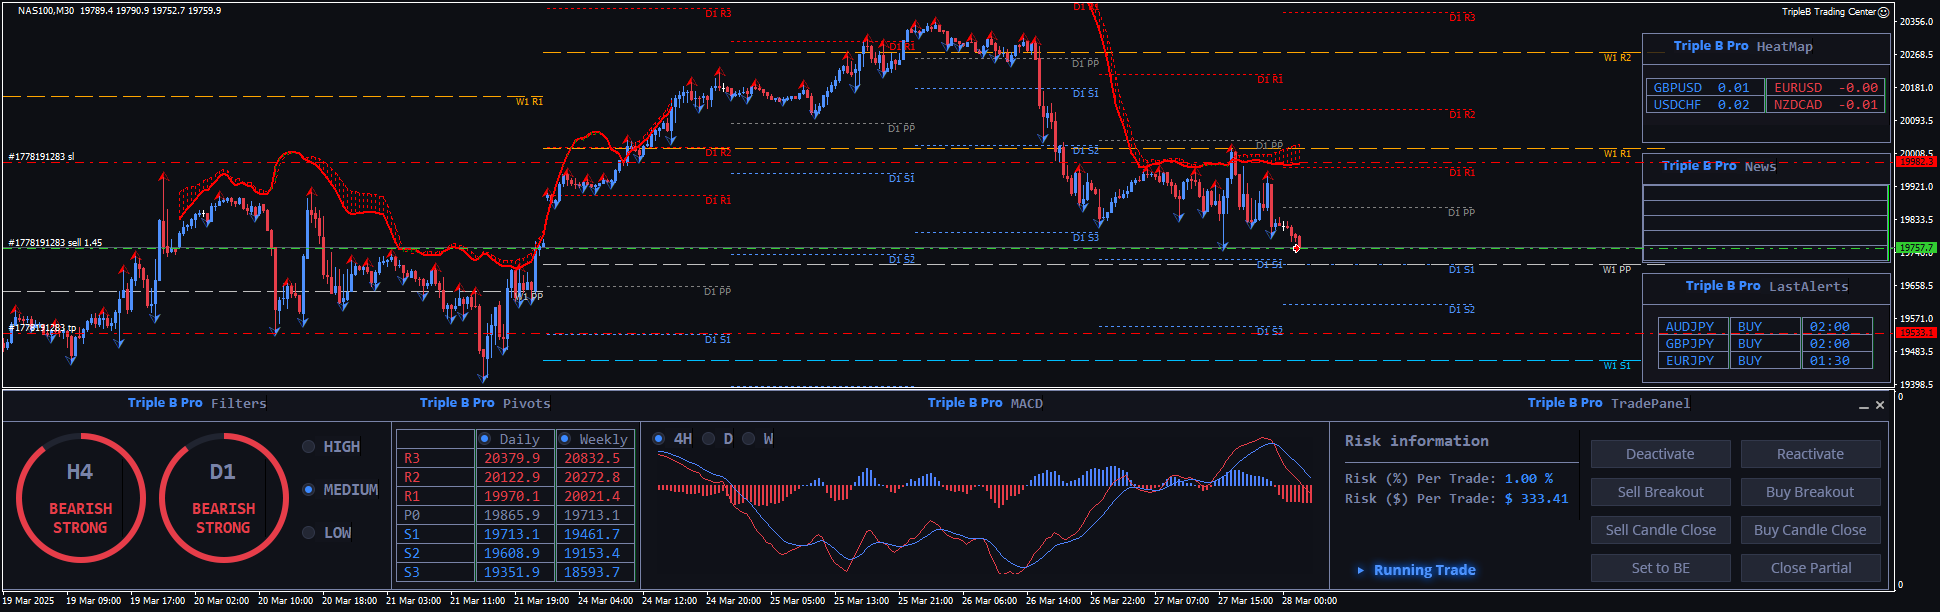This screenshot has height=612, width=1940.
Task: Click the D1 bearish strong gauge
Action: [x=223, y=498]
